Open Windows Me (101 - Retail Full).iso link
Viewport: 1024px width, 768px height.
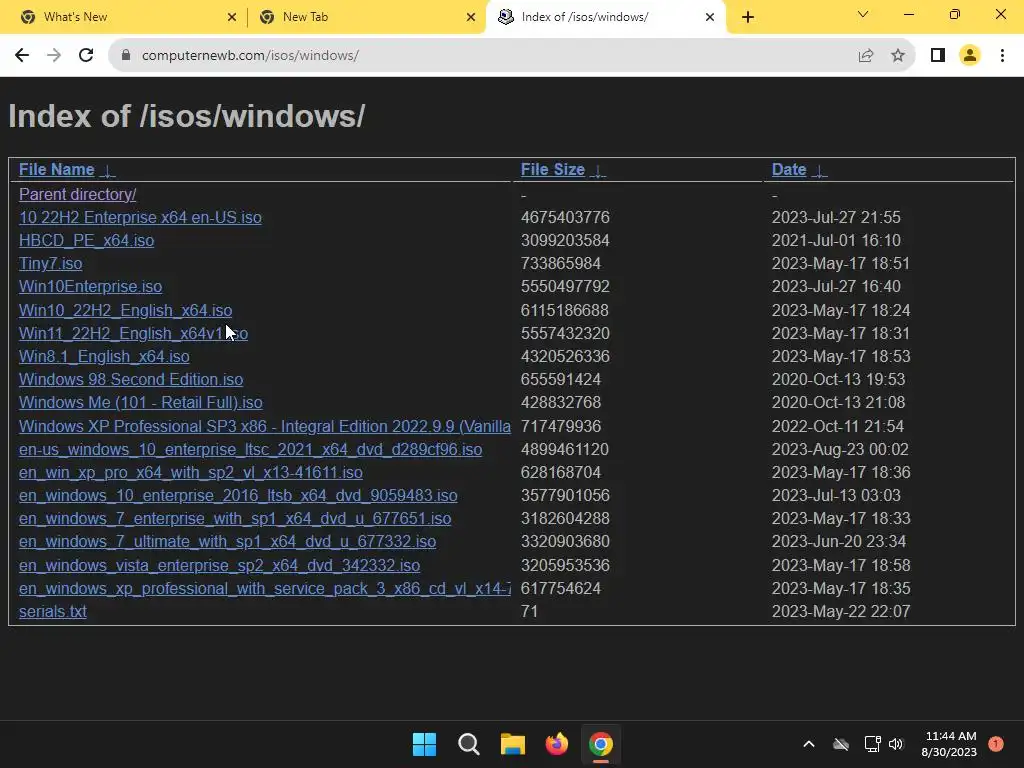140,402
